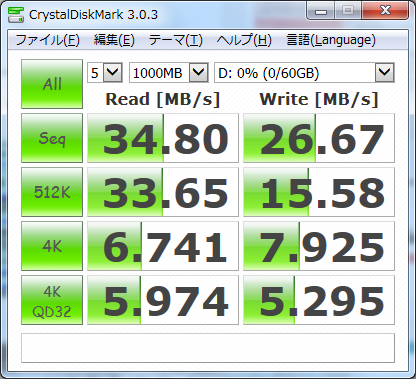This screenshot has height=379, width=416.
Task: Start all benchmarks with All button
Action: click(x=52, y=84)
